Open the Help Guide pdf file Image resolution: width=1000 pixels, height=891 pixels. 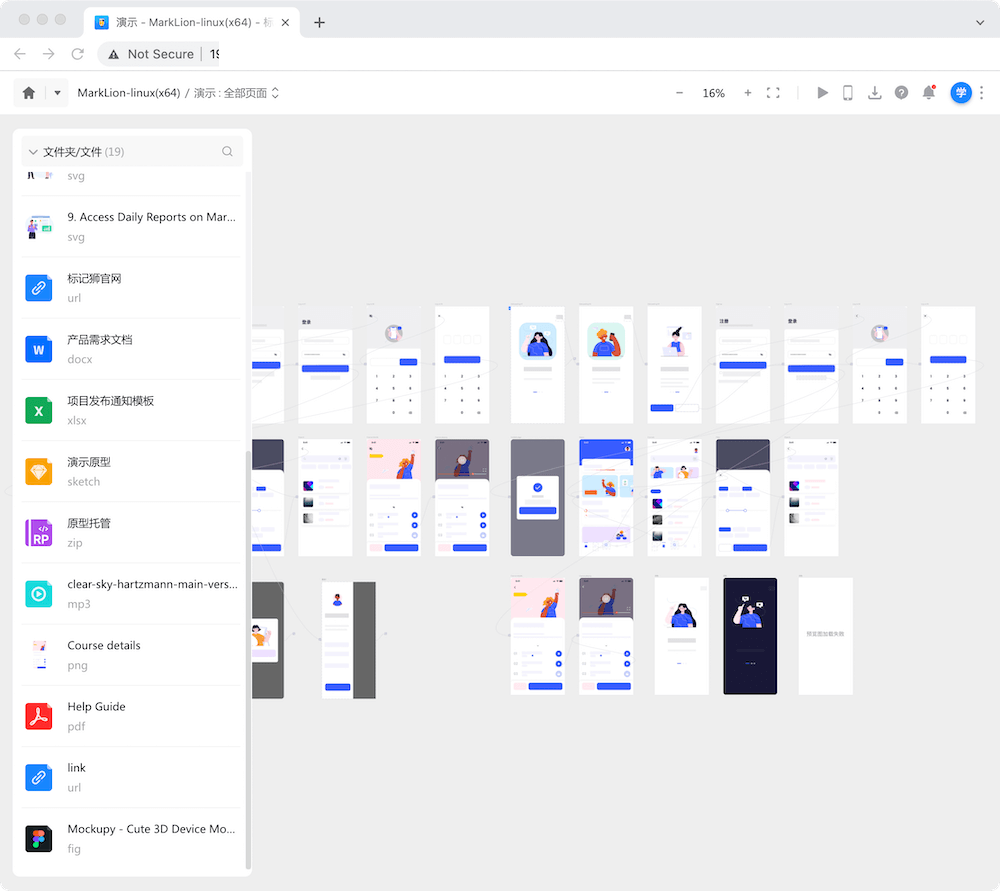pos(97,715)
